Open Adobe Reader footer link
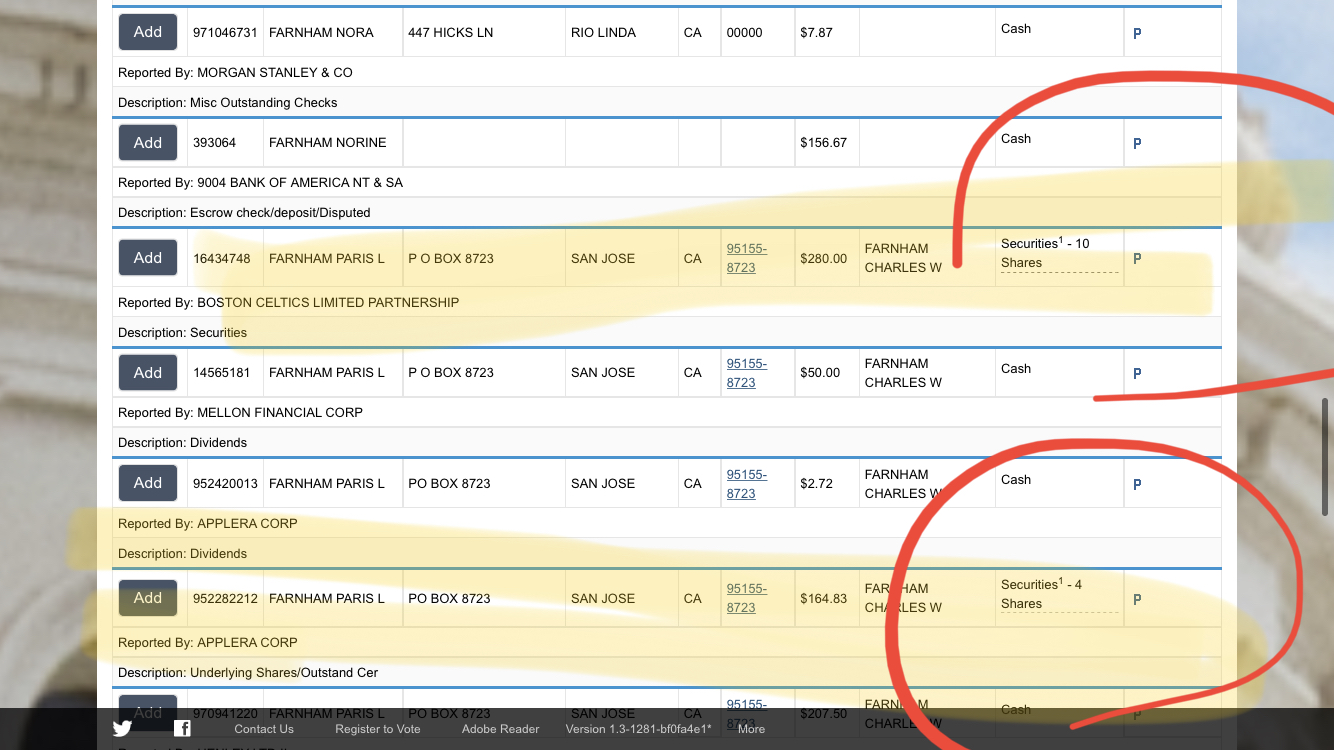 [500, 729]
